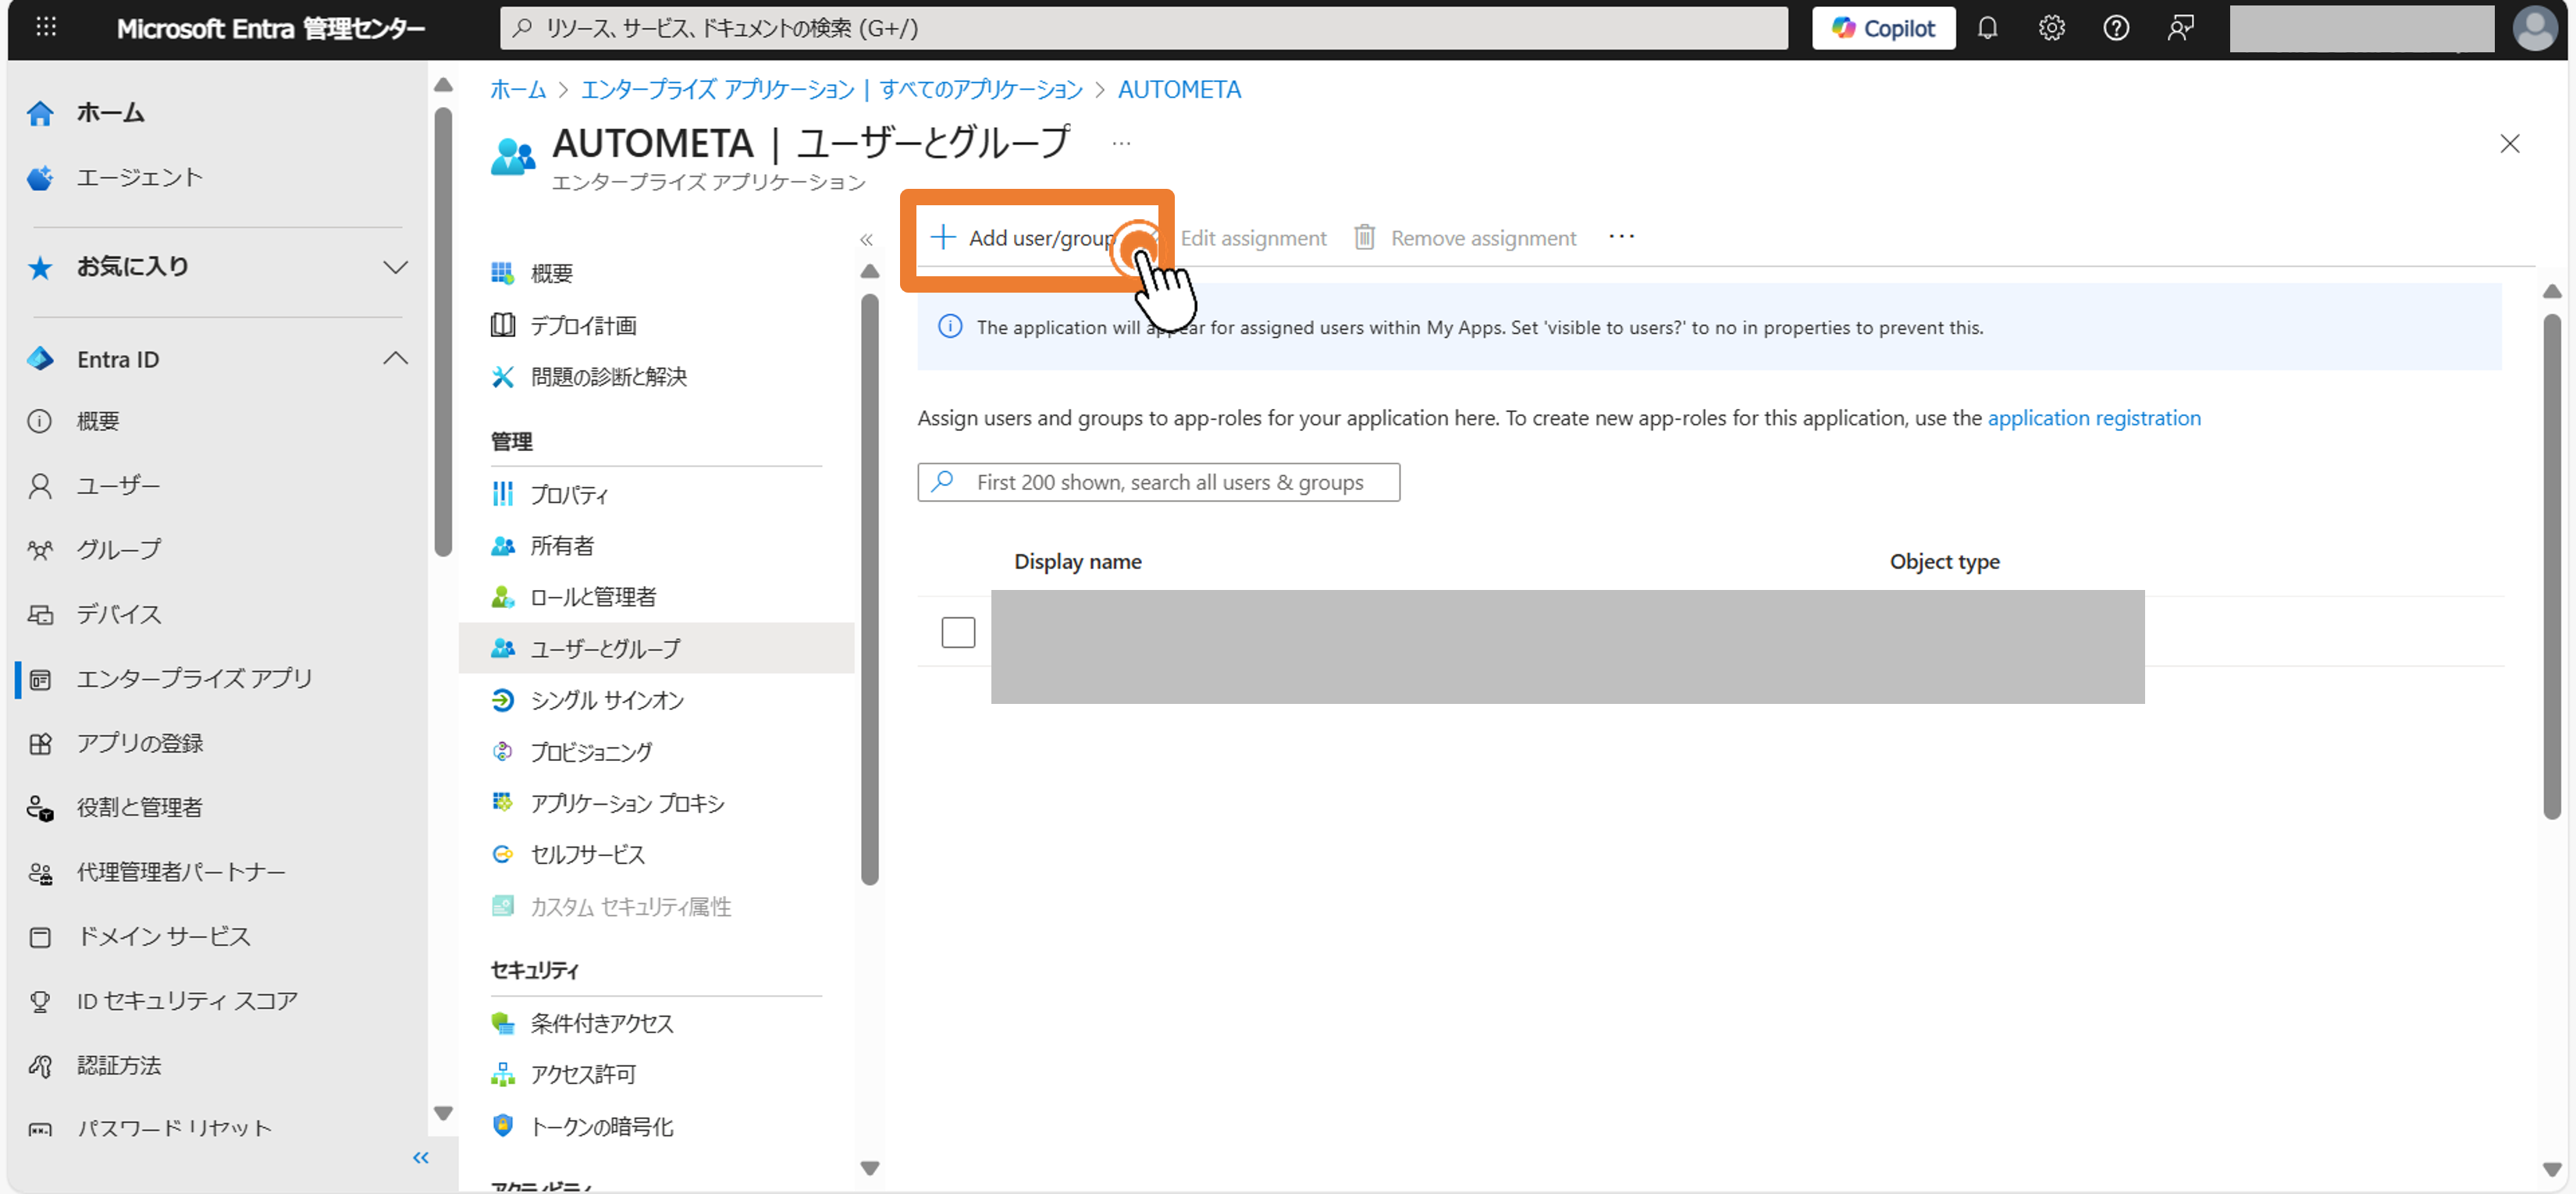Viewport: 2576px width, 1194px height.
Task: Click ホーム breadcrumb link
Action: 517,90
